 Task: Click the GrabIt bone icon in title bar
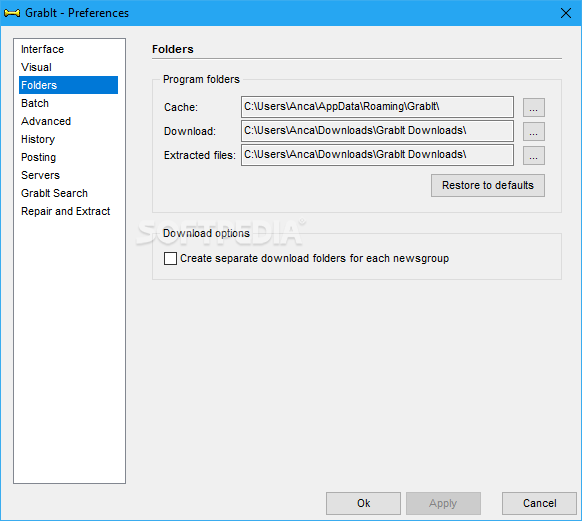click(12, 13)
